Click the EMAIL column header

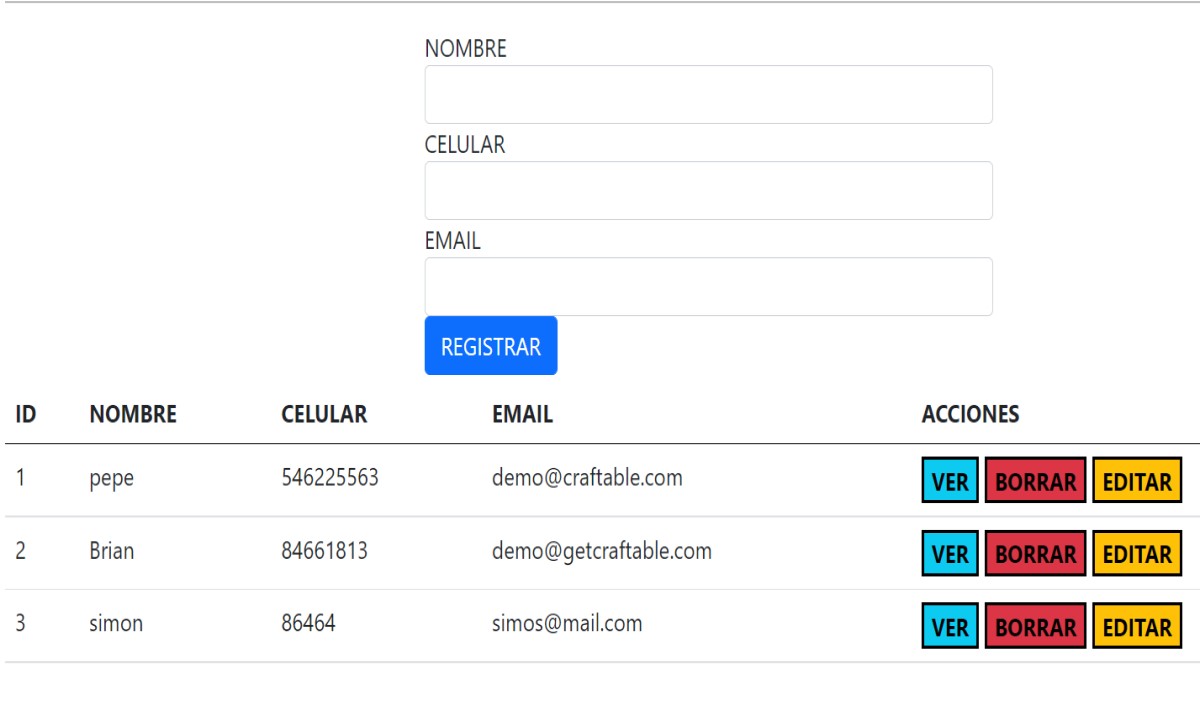[522, 414]
